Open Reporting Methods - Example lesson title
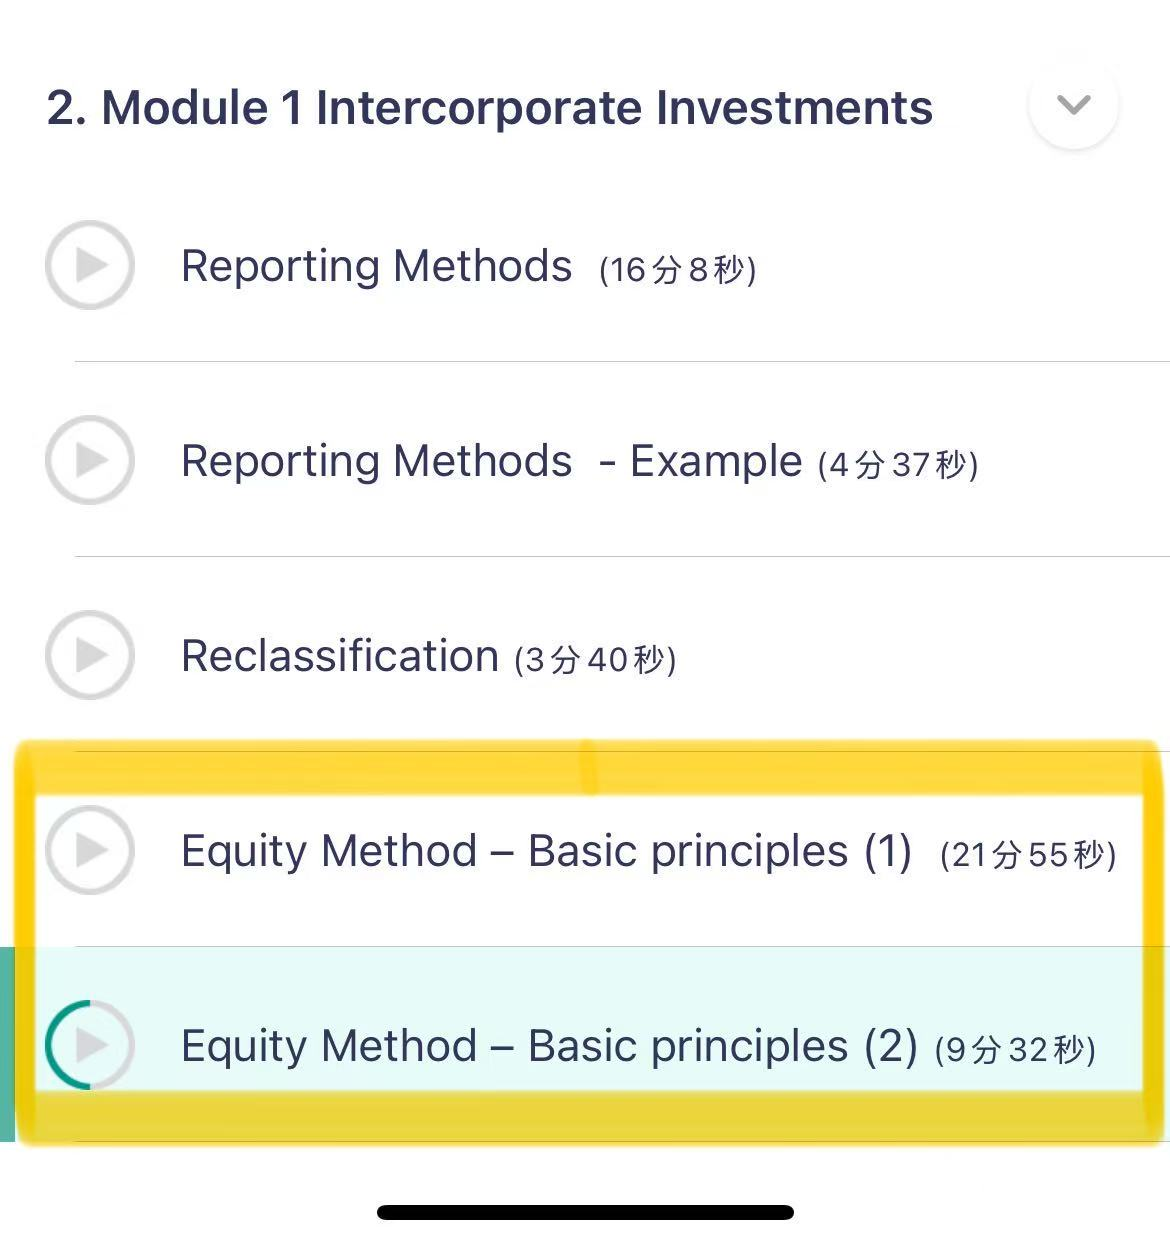This screenshot has height=1244, width=1170. (x=491, y=462)
